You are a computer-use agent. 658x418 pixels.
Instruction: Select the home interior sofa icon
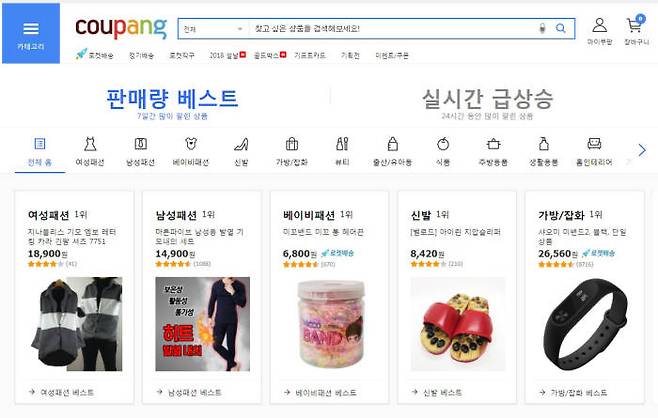(x=594, y=144)
